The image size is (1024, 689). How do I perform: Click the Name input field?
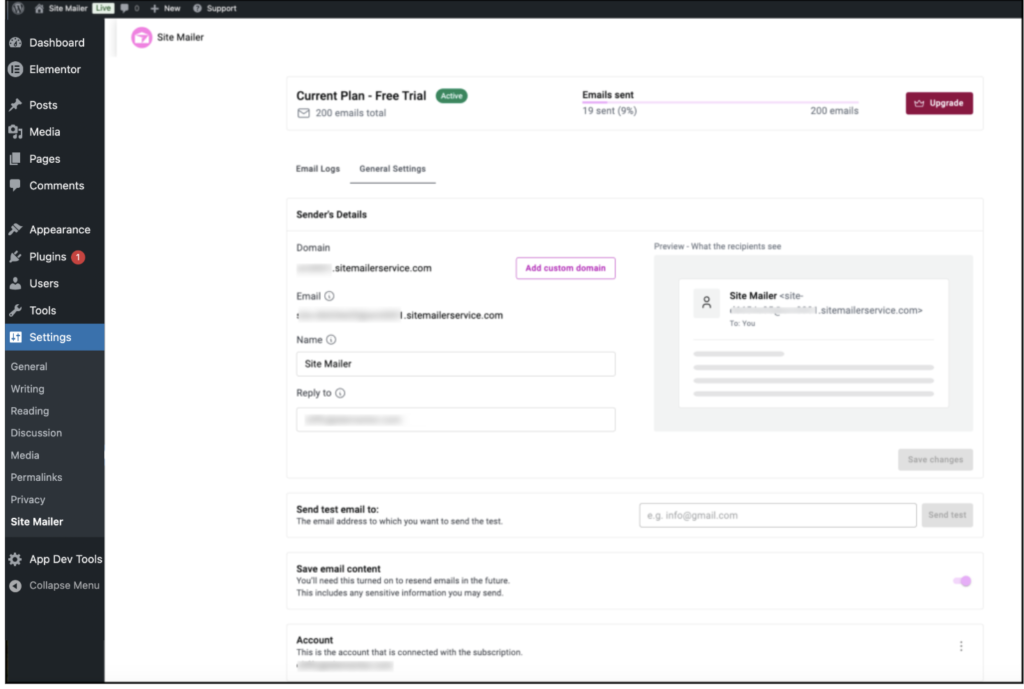pyautogui.click(x=455, y=364)
